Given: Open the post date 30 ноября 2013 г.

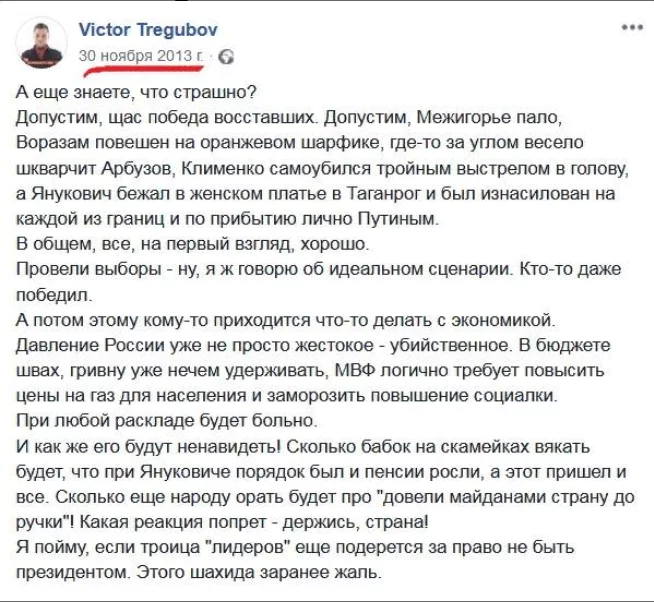Looking at the screenshot, I should [x=142, y=56].
